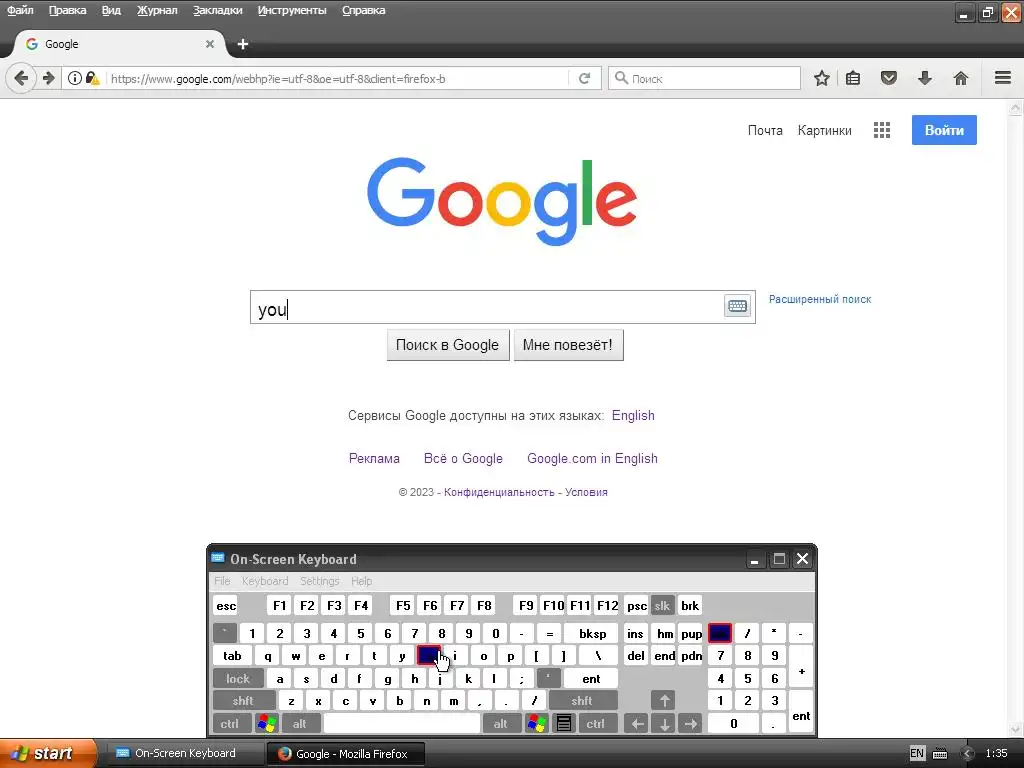This screenshot has width=1024, height=768.
Task: Open Расширенный поиск link
Action: coord(820,299)
